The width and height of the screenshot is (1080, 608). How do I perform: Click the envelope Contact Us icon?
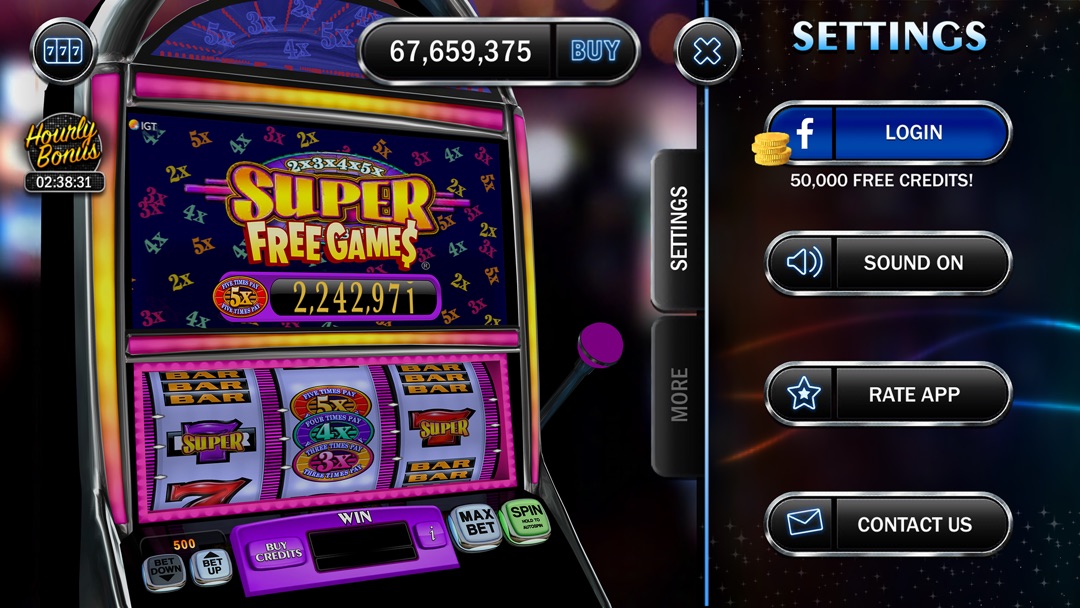(x=803, y=523)
